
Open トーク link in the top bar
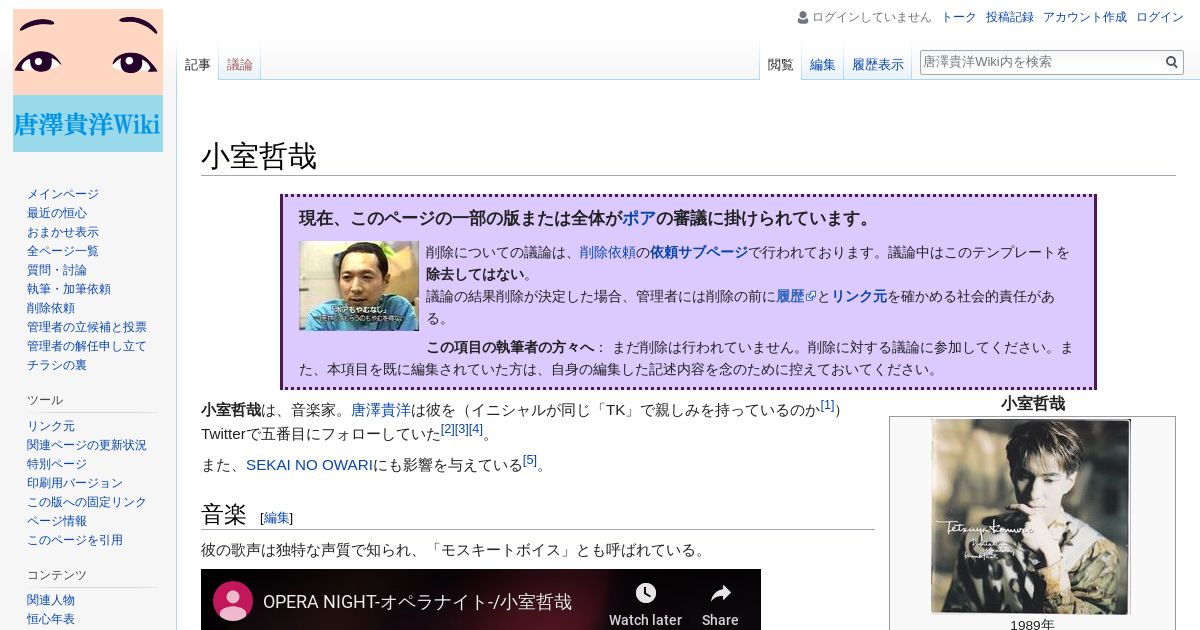[959, 17]
